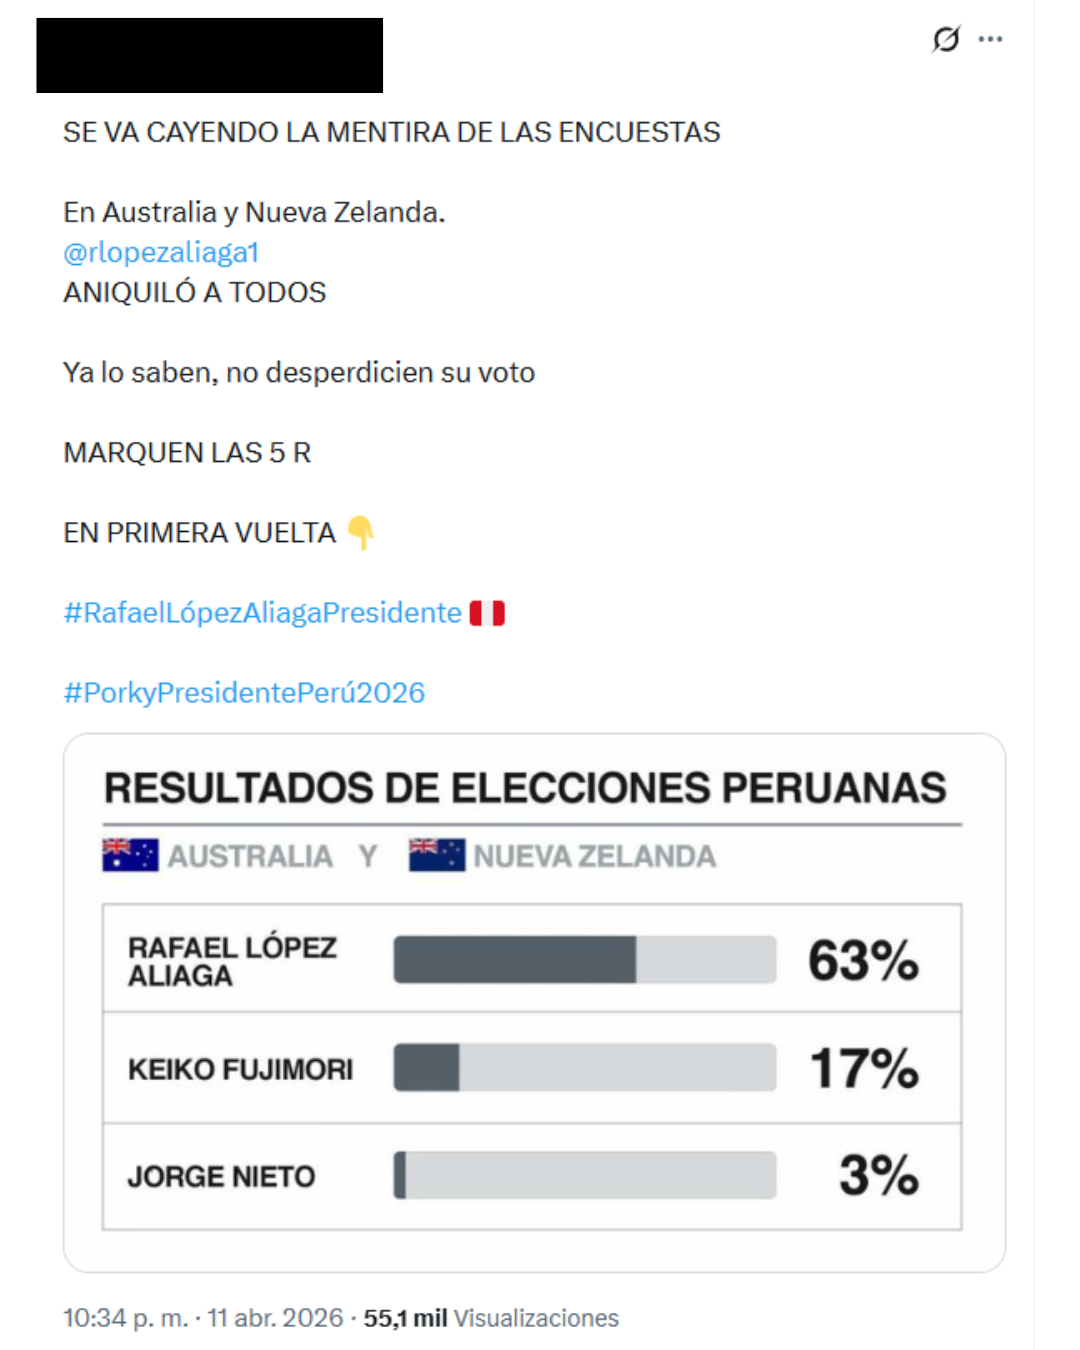Click the 55,1 mil Visualizaciones count
This screenshot has width=1080, height=1350.
click(491, 1318)
